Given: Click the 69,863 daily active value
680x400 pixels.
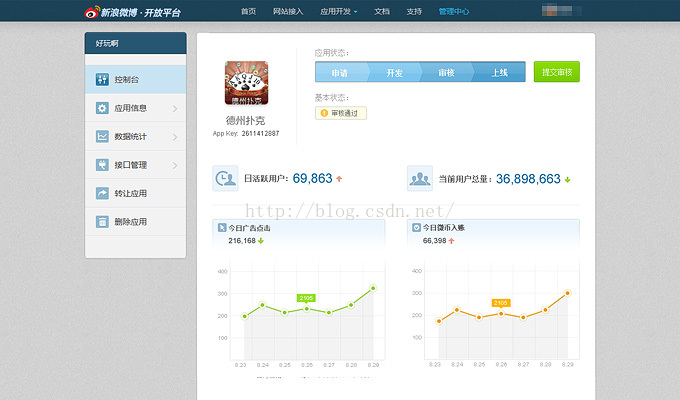Looking at the screenshot, I should pyautogui.click(x=312, y=178).
